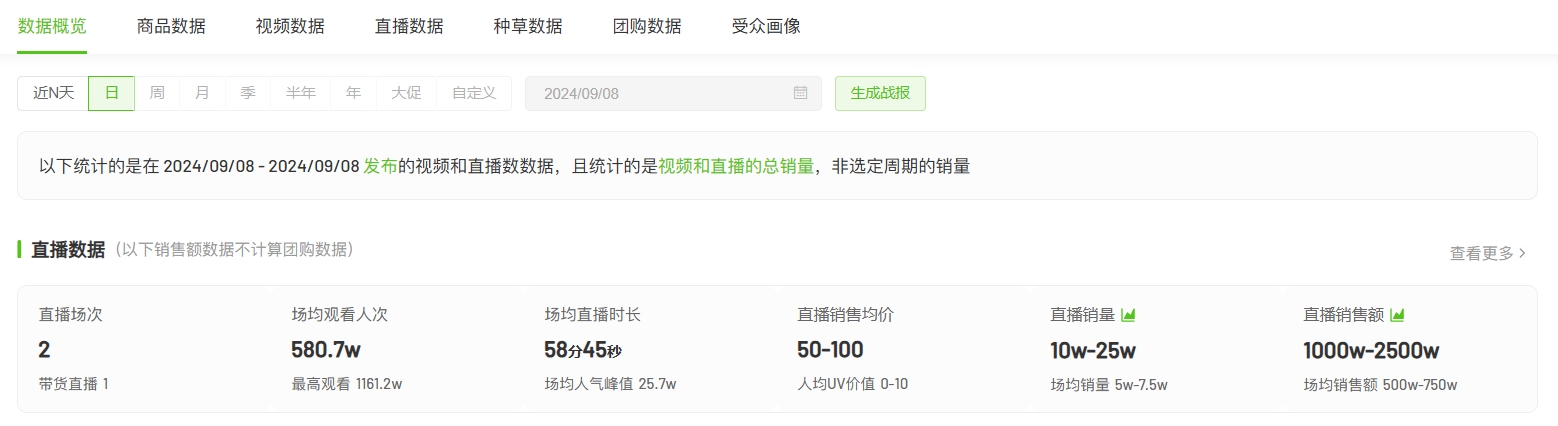Viewport: 1558px width, 426px height.
Task: Click the 1000w-2500w sales amount value
Action: pos(1371,350)
